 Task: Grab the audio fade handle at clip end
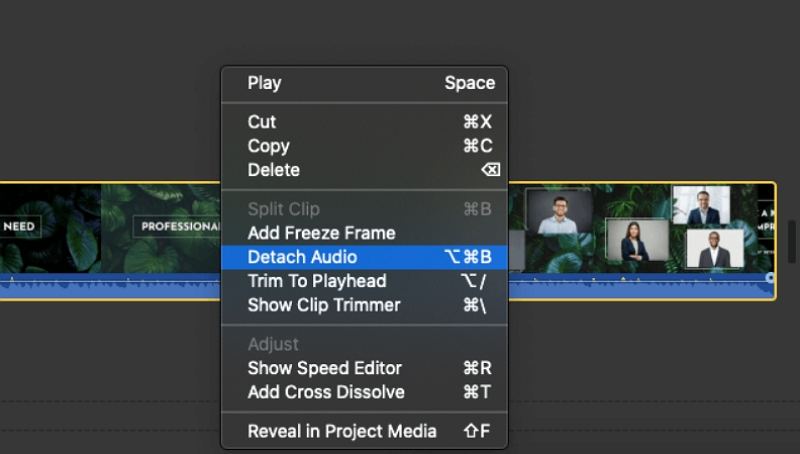(x=770, y=277)
